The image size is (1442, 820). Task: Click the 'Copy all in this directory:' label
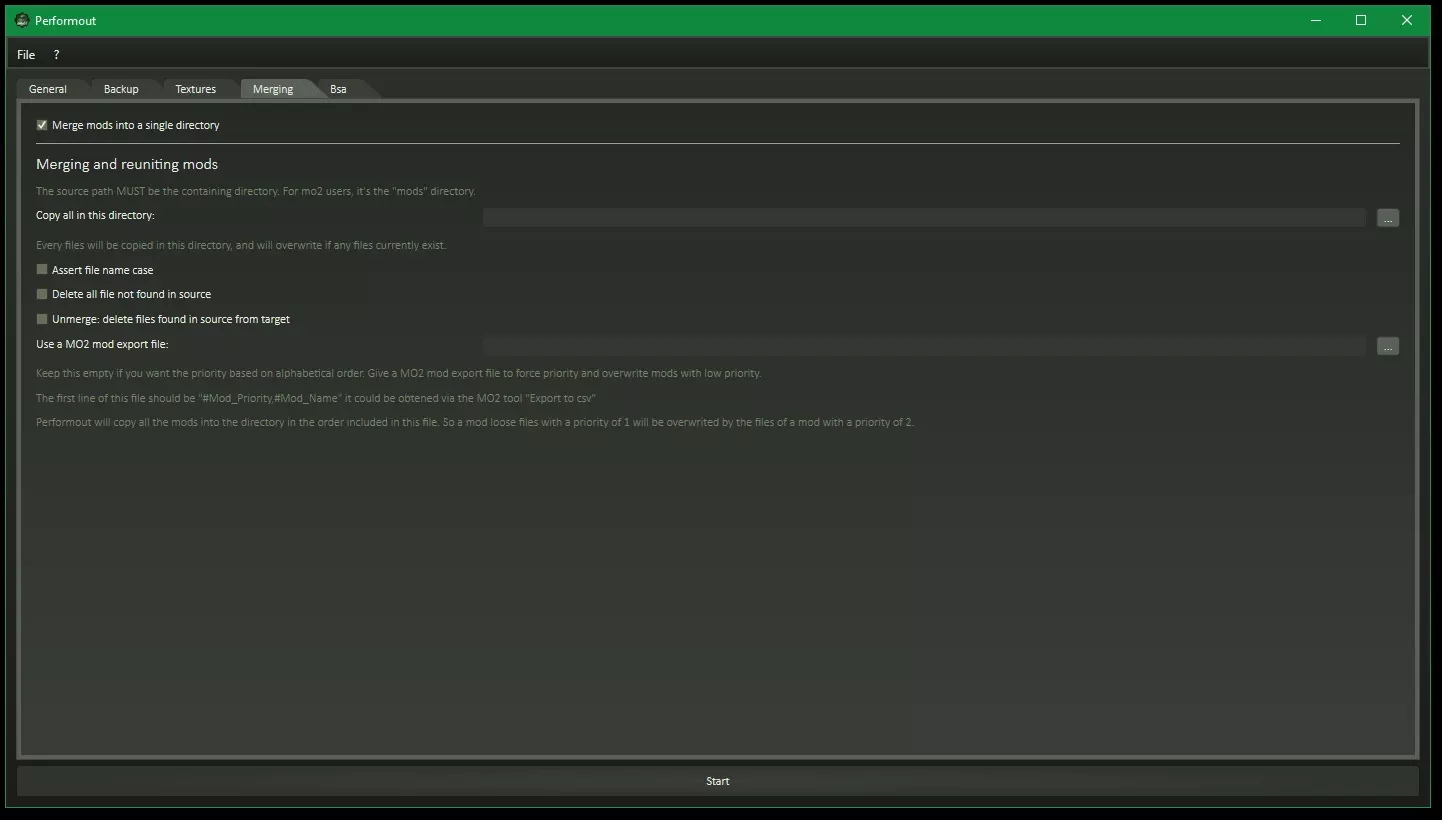coord(95,216)
